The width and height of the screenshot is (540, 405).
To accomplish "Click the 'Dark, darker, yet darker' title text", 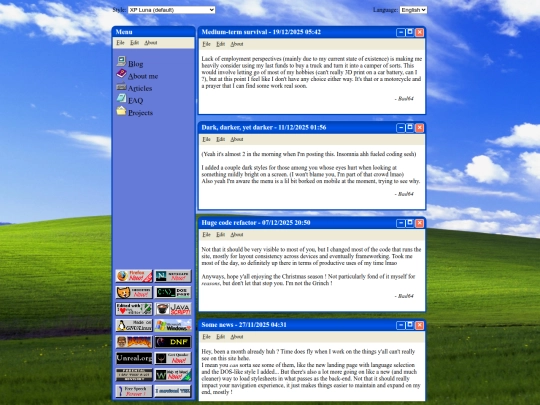I will pyautogui.click(x=237, y=127).
